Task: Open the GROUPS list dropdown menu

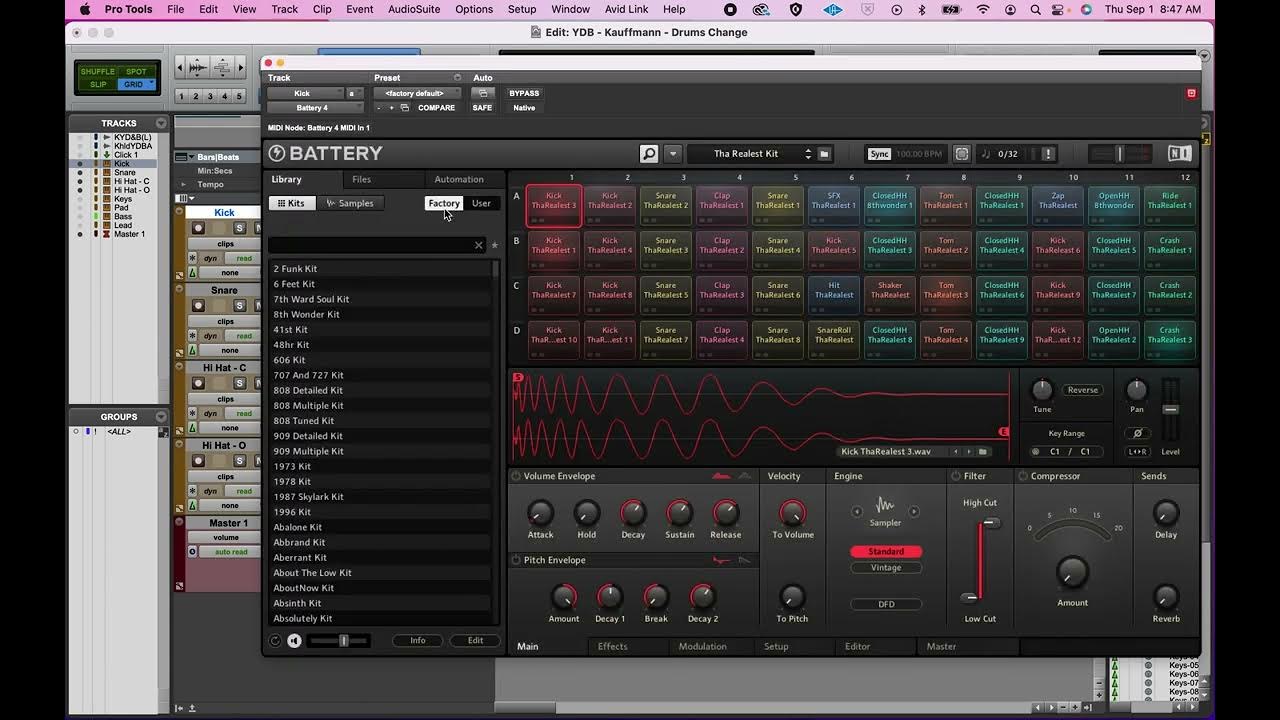Action: pyautogui.click(x=160, y=416)
